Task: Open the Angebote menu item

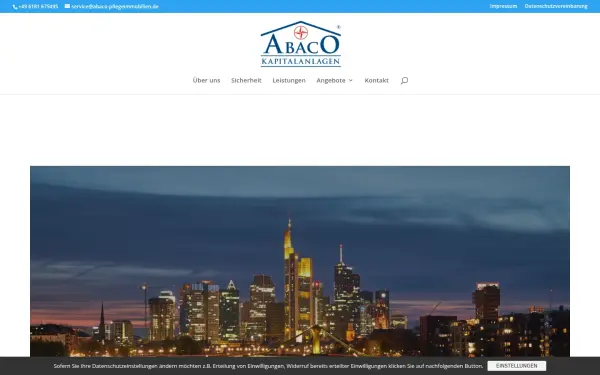Action: pos(331,80)
